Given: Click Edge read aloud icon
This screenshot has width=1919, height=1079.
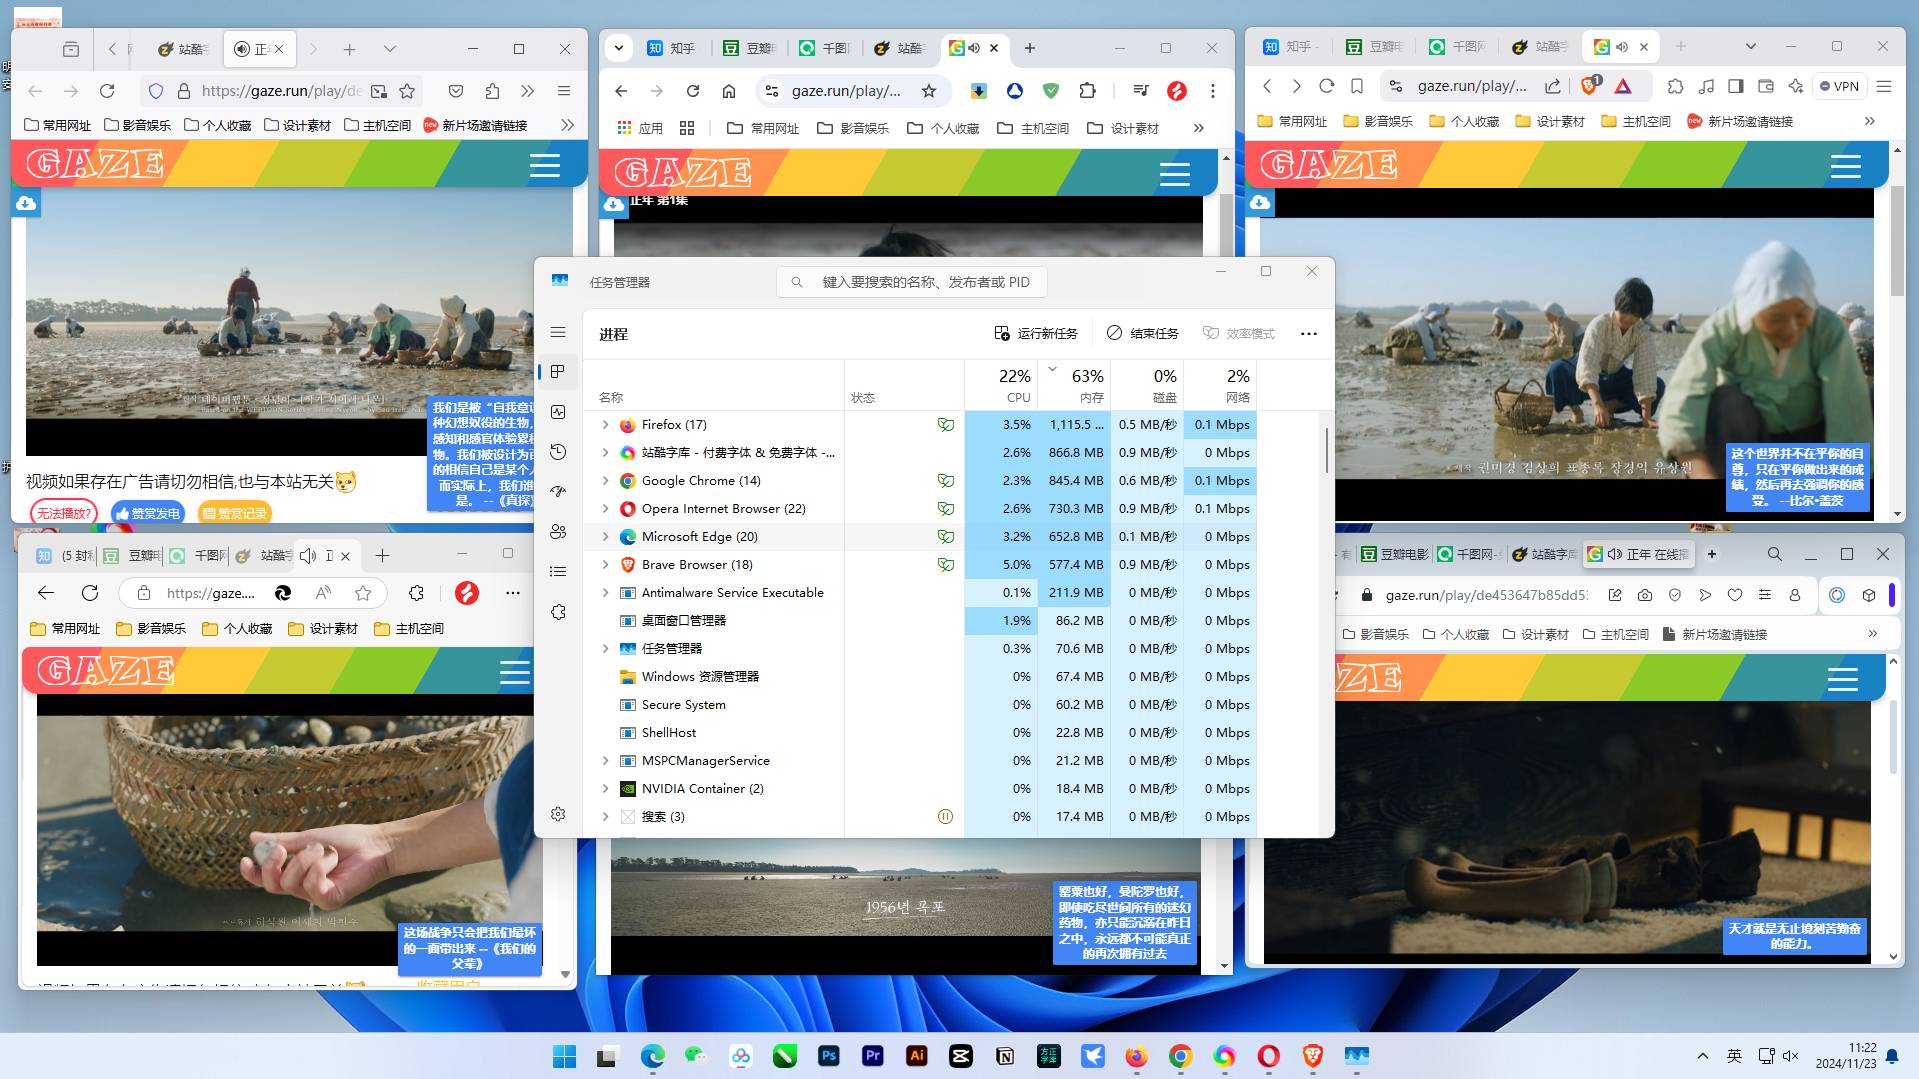Looking at the screenshot, I should click(x=323, y=593).
